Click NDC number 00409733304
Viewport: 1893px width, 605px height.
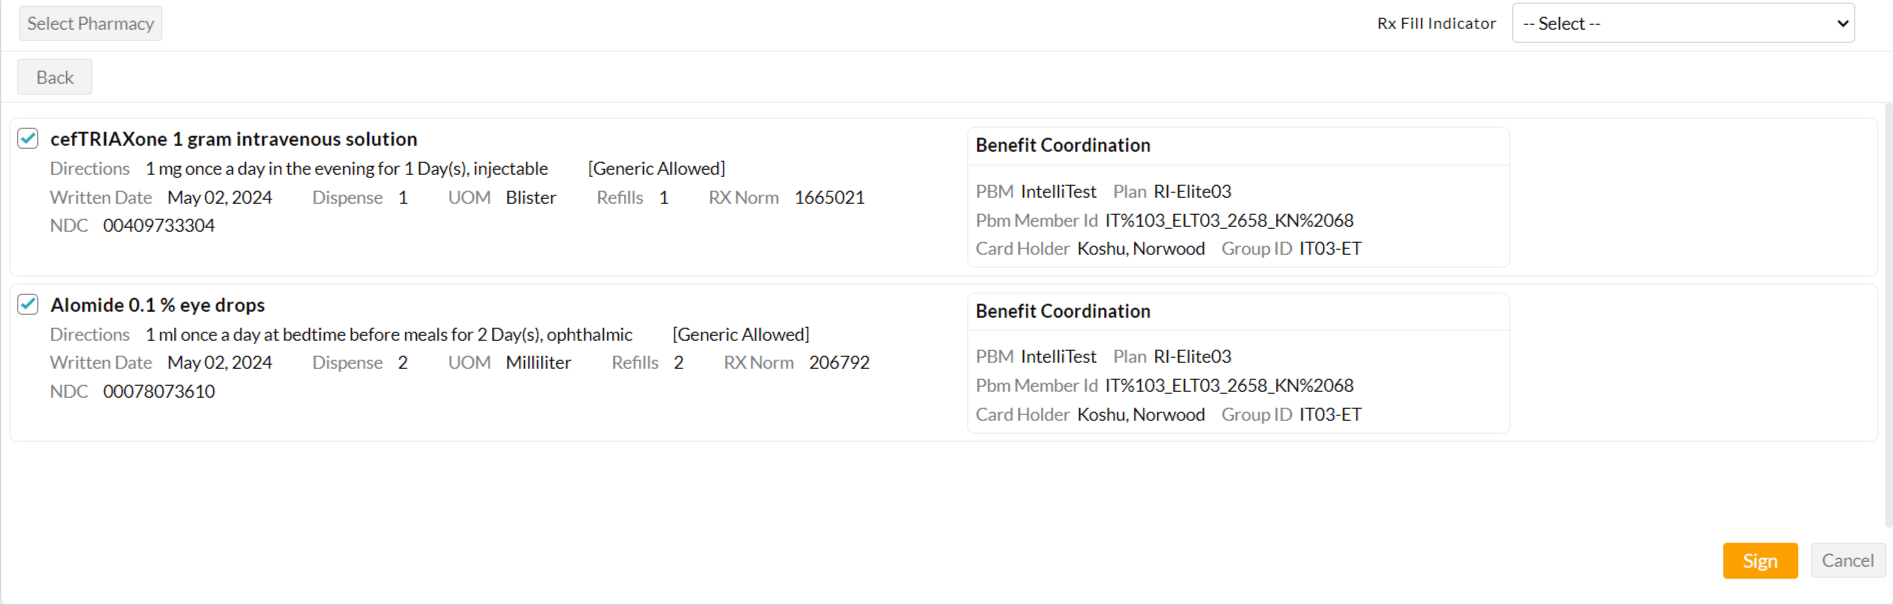tap(159, 226)
